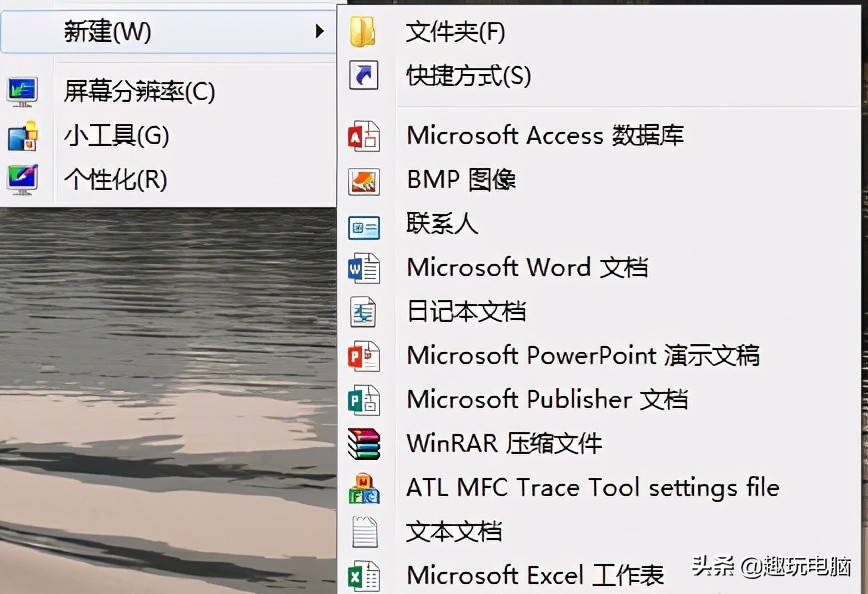
Task: Click the Microsoft Access database icon
Action: pyautogui.click(x=364, y=135)
